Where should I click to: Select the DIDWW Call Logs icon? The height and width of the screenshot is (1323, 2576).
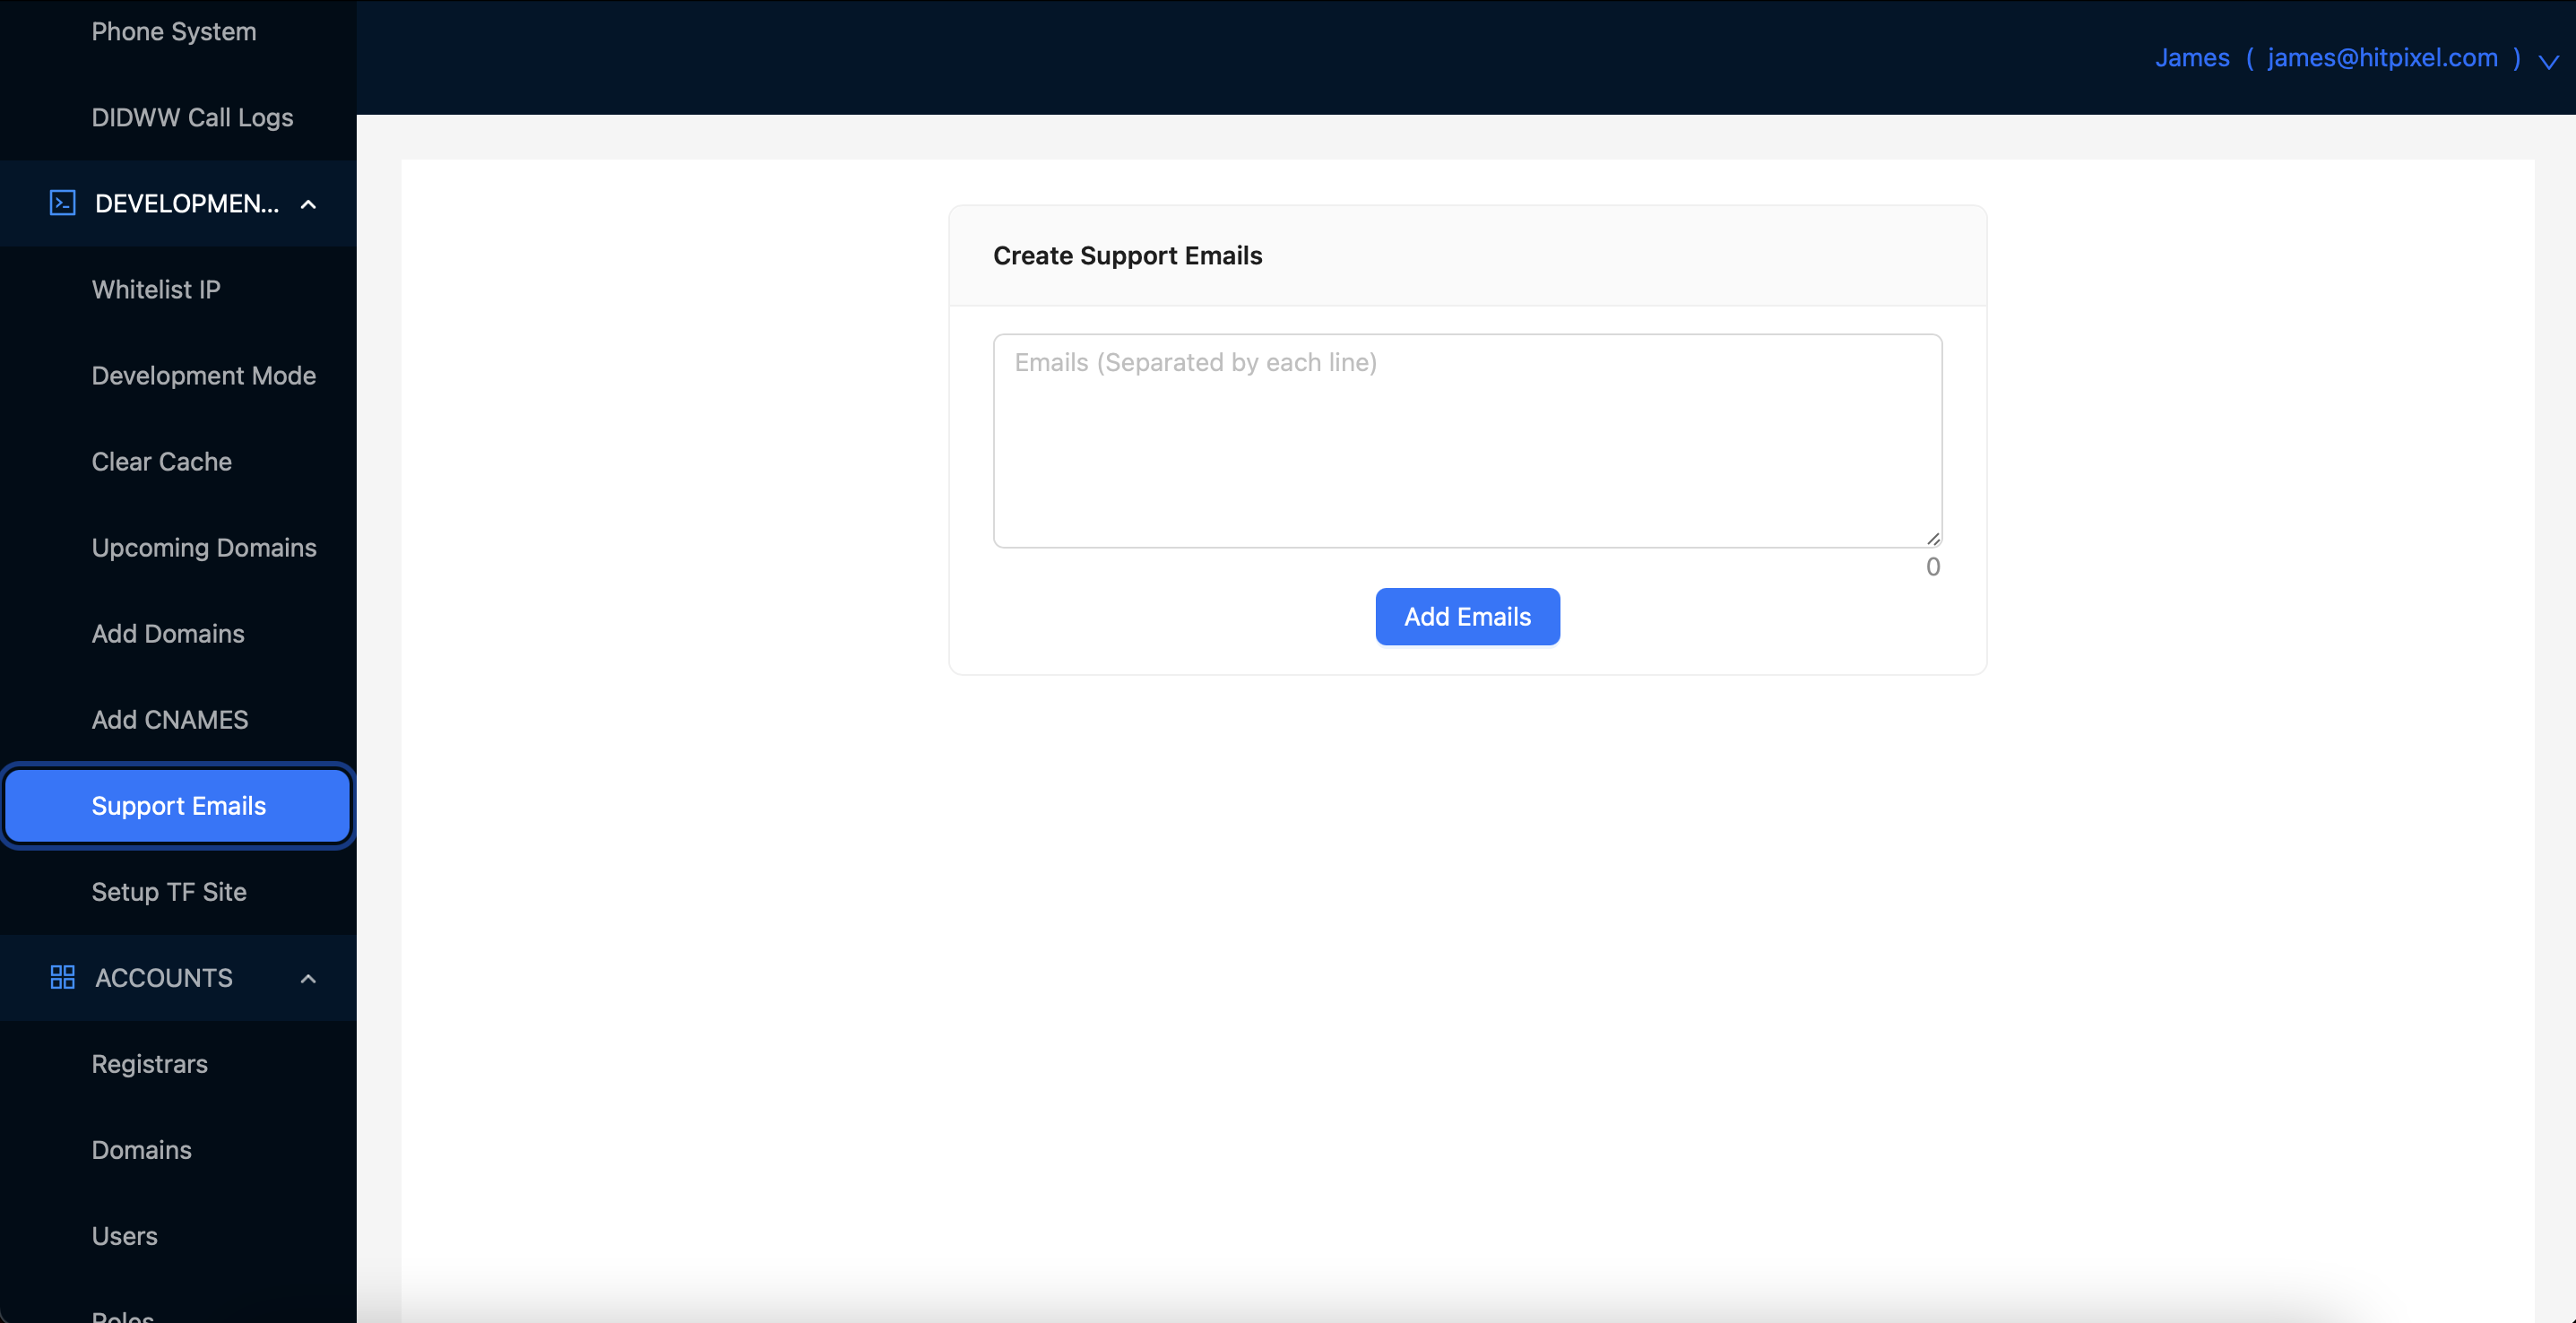[x=193, y=117]
